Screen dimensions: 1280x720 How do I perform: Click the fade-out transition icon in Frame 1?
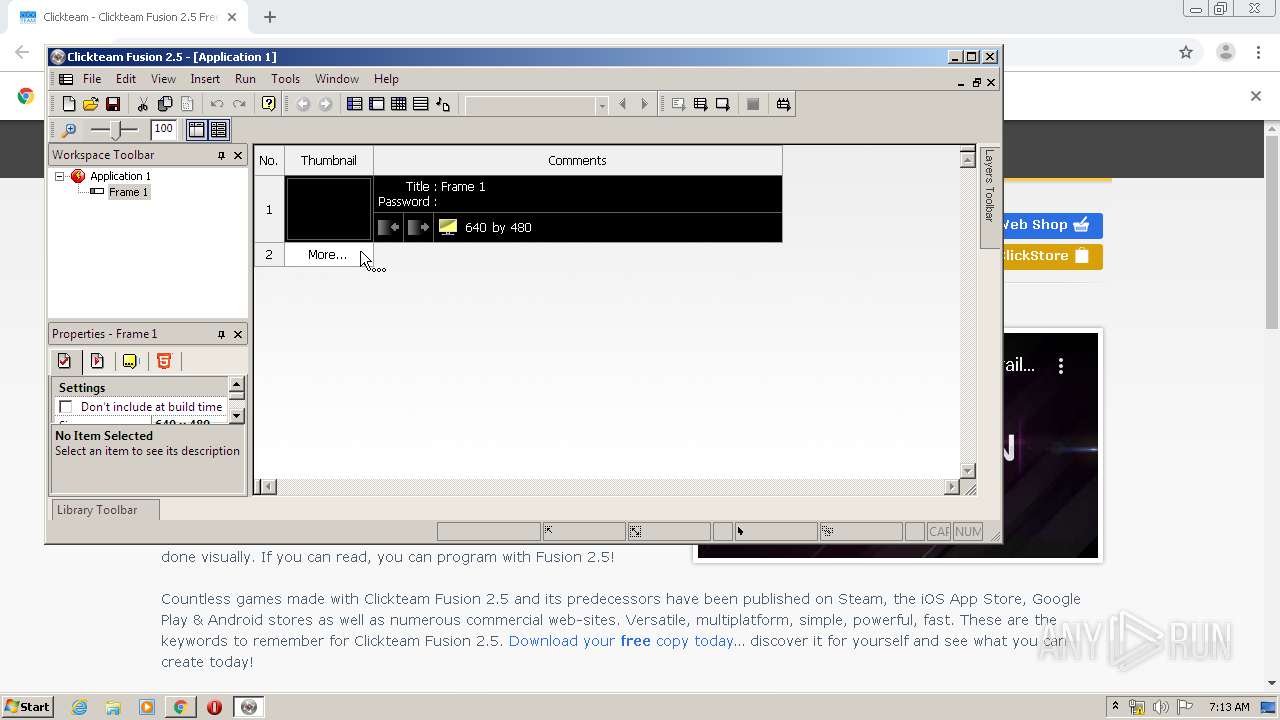pyautogui.click(x=418, y=227)
